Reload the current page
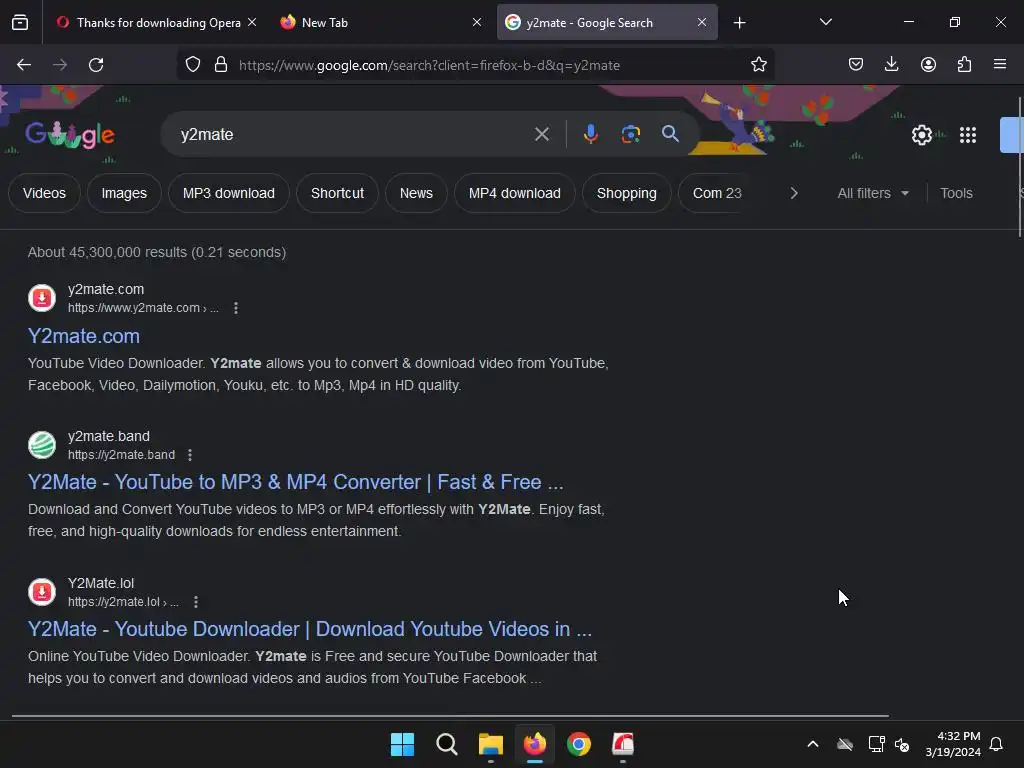Image resolution: width=1024 pixels, height=768 pixels. 96,65
